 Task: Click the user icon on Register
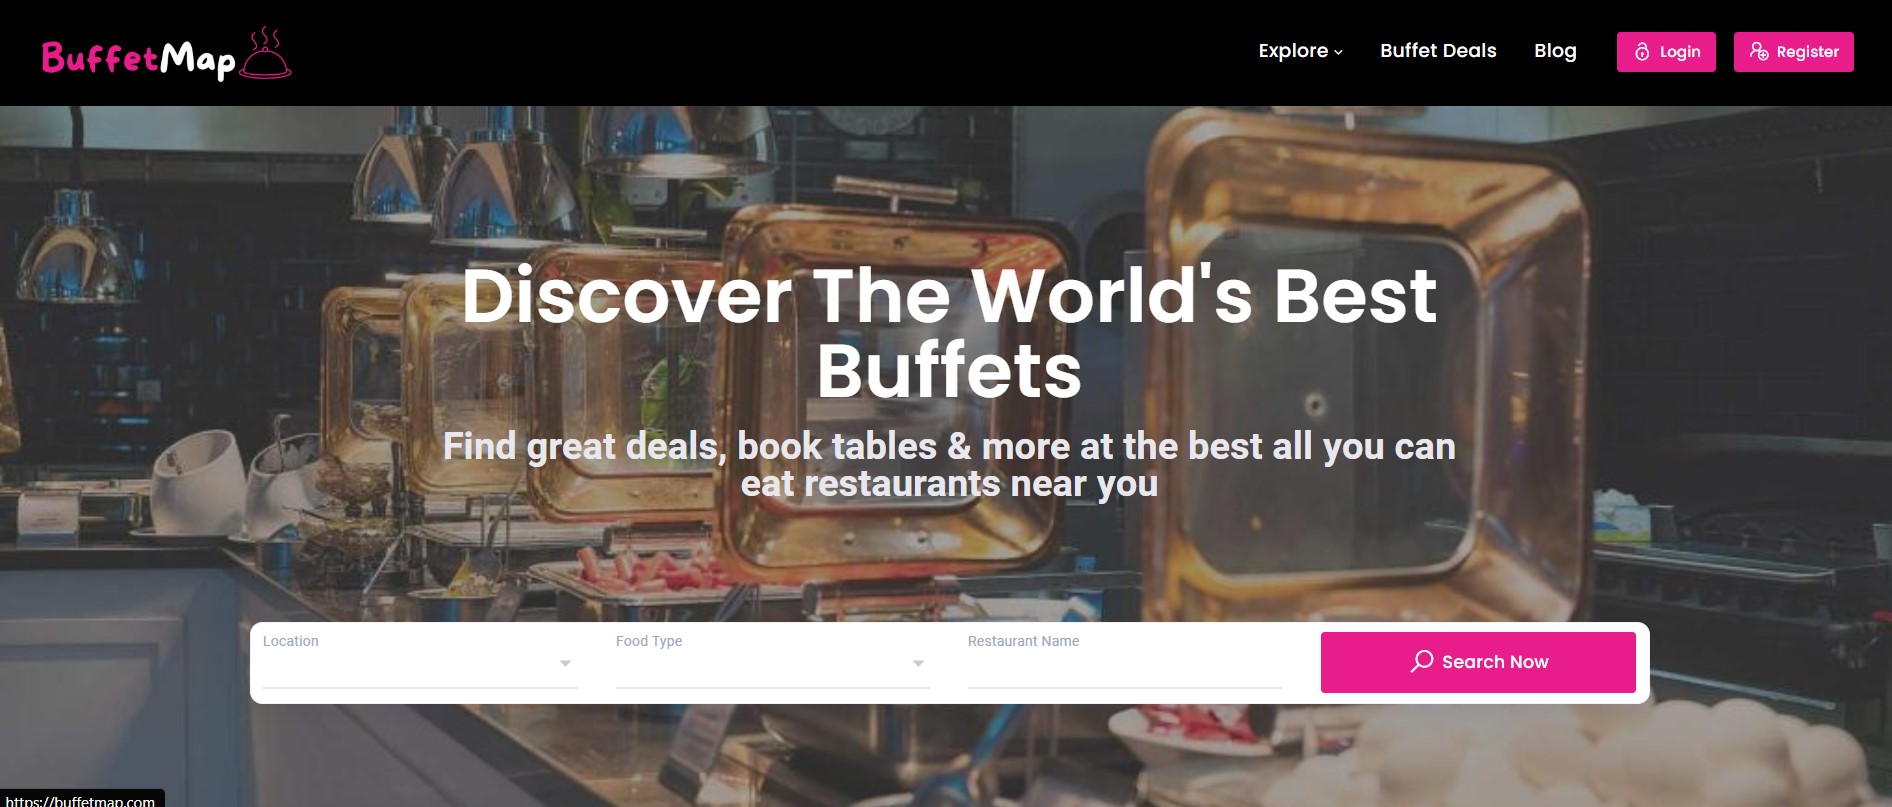[1759, 52]
